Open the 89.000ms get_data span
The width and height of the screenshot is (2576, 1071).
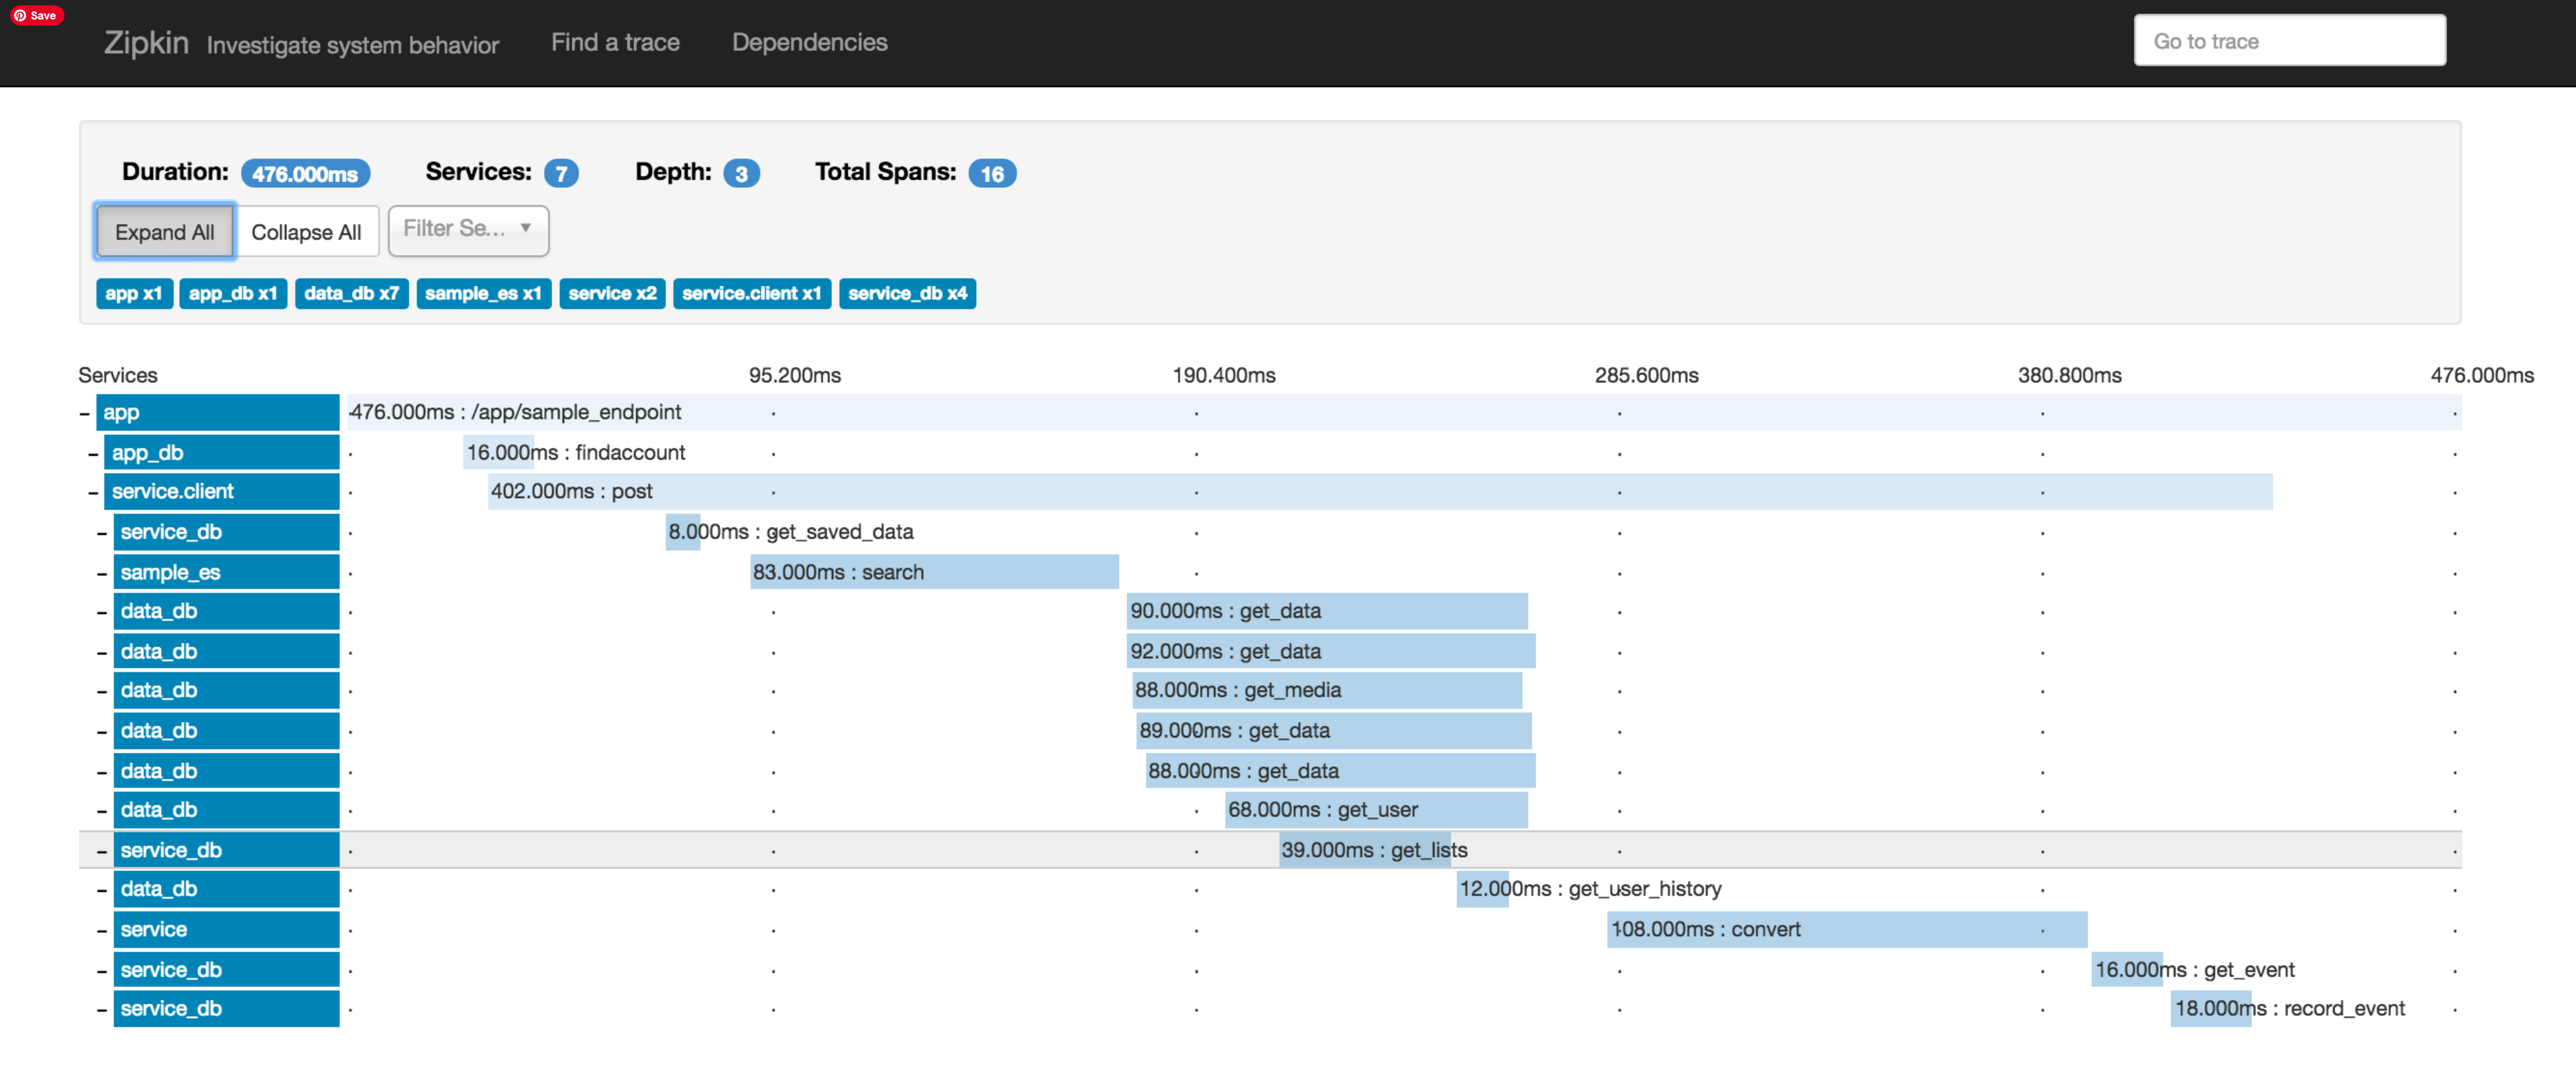click(1334, 731)
